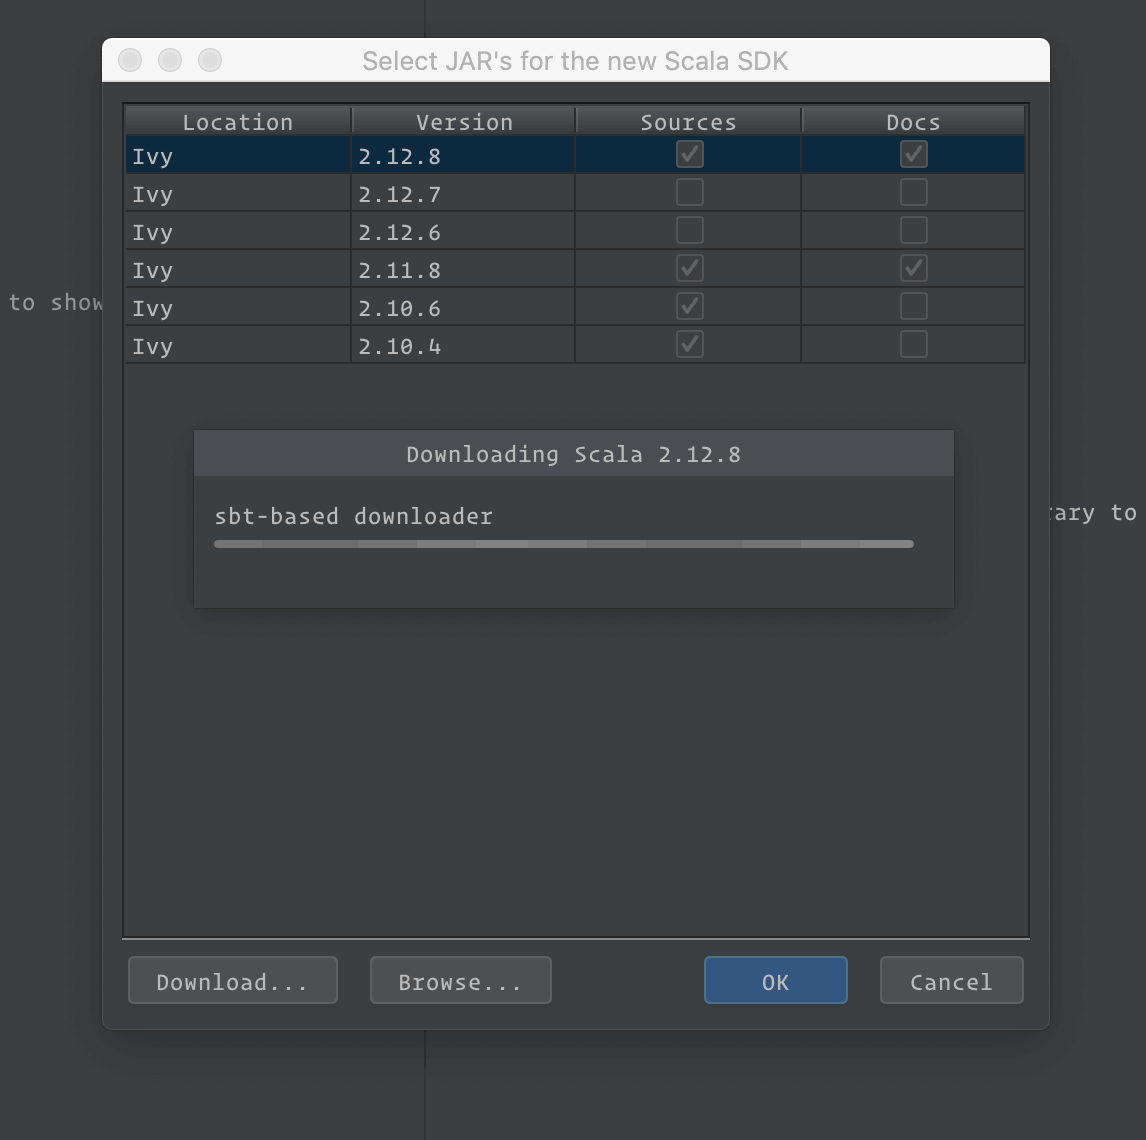
Task: Toggle Docs checkbox for version 2.11.8
Action: 914,268
